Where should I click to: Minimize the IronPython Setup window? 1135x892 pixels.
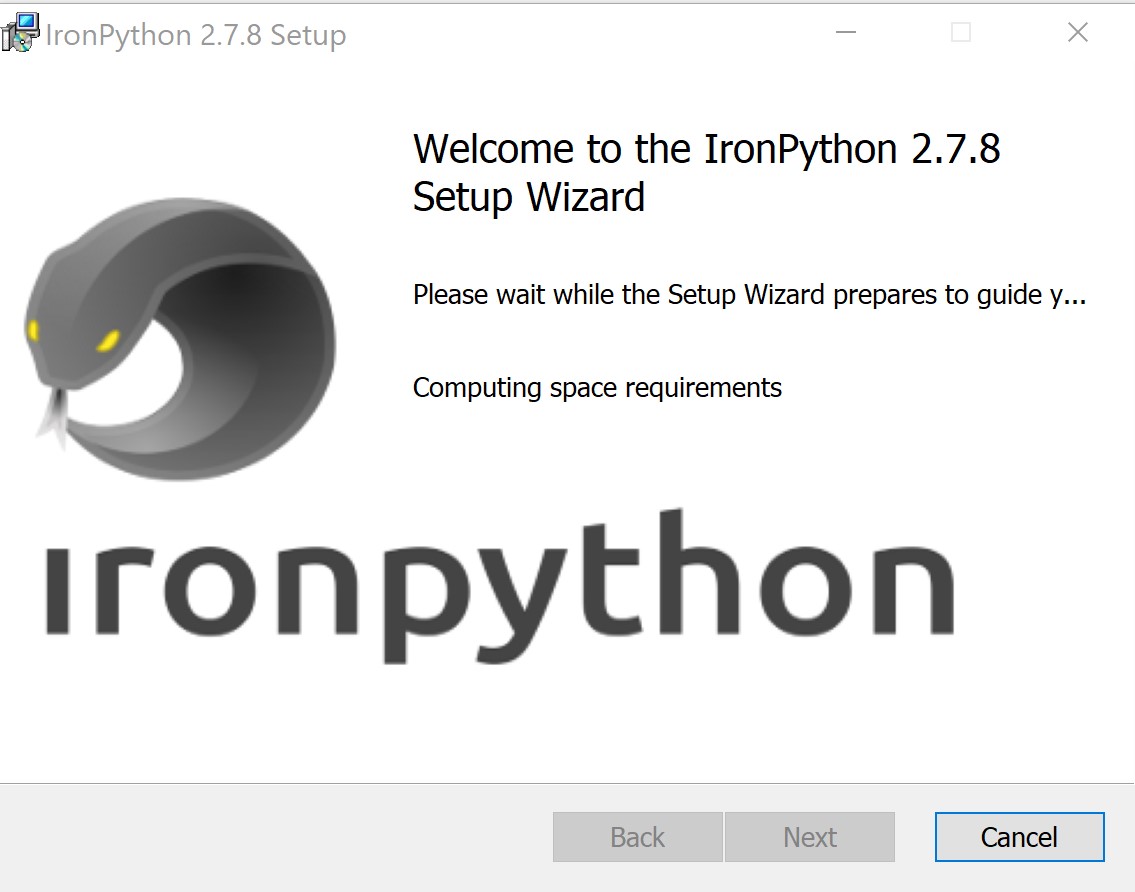[x=846, y=32]
